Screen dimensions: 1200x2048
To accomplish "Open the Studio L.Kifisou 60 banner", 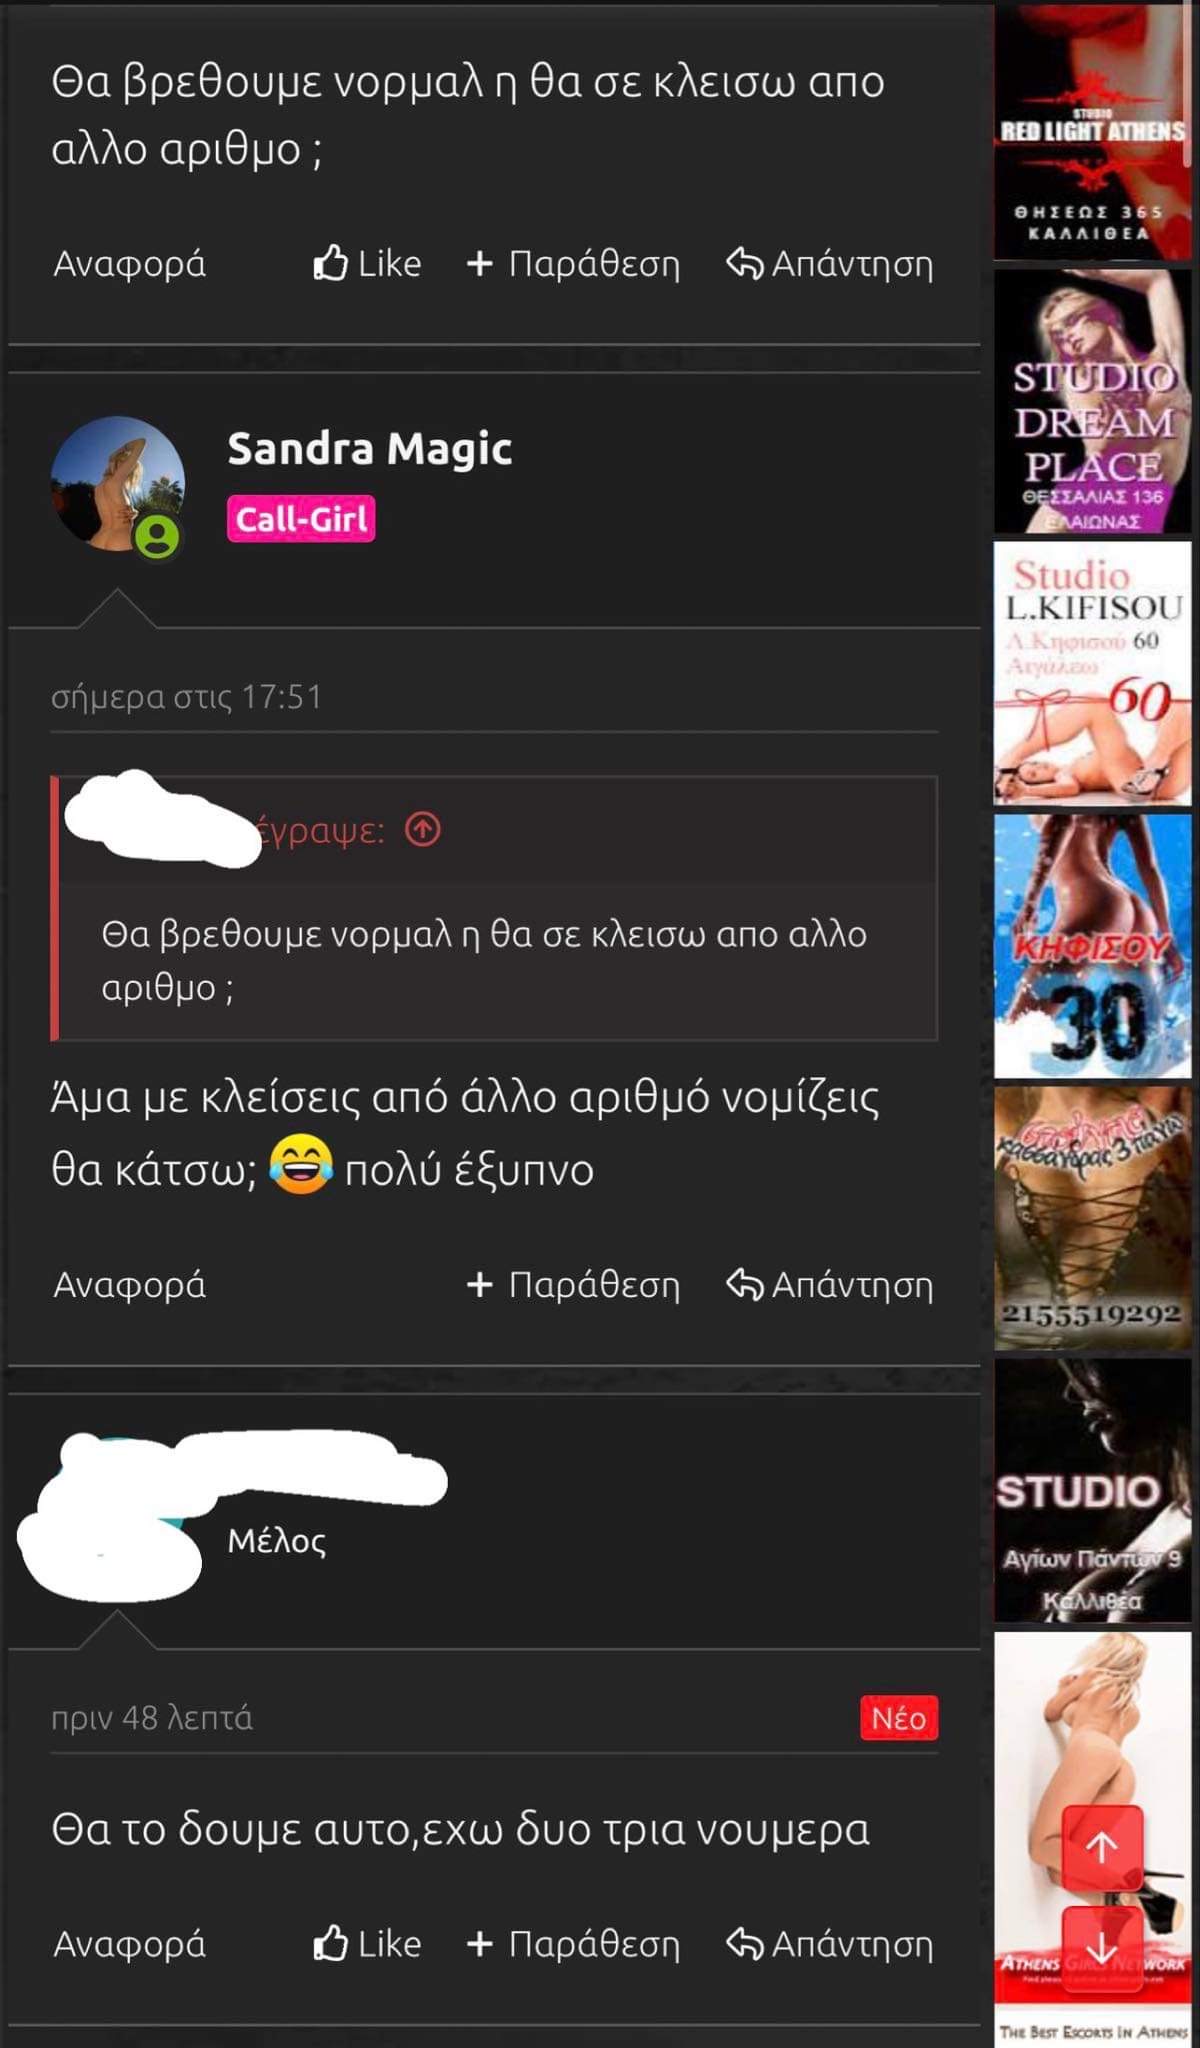I will click(x=1093, y=673).
